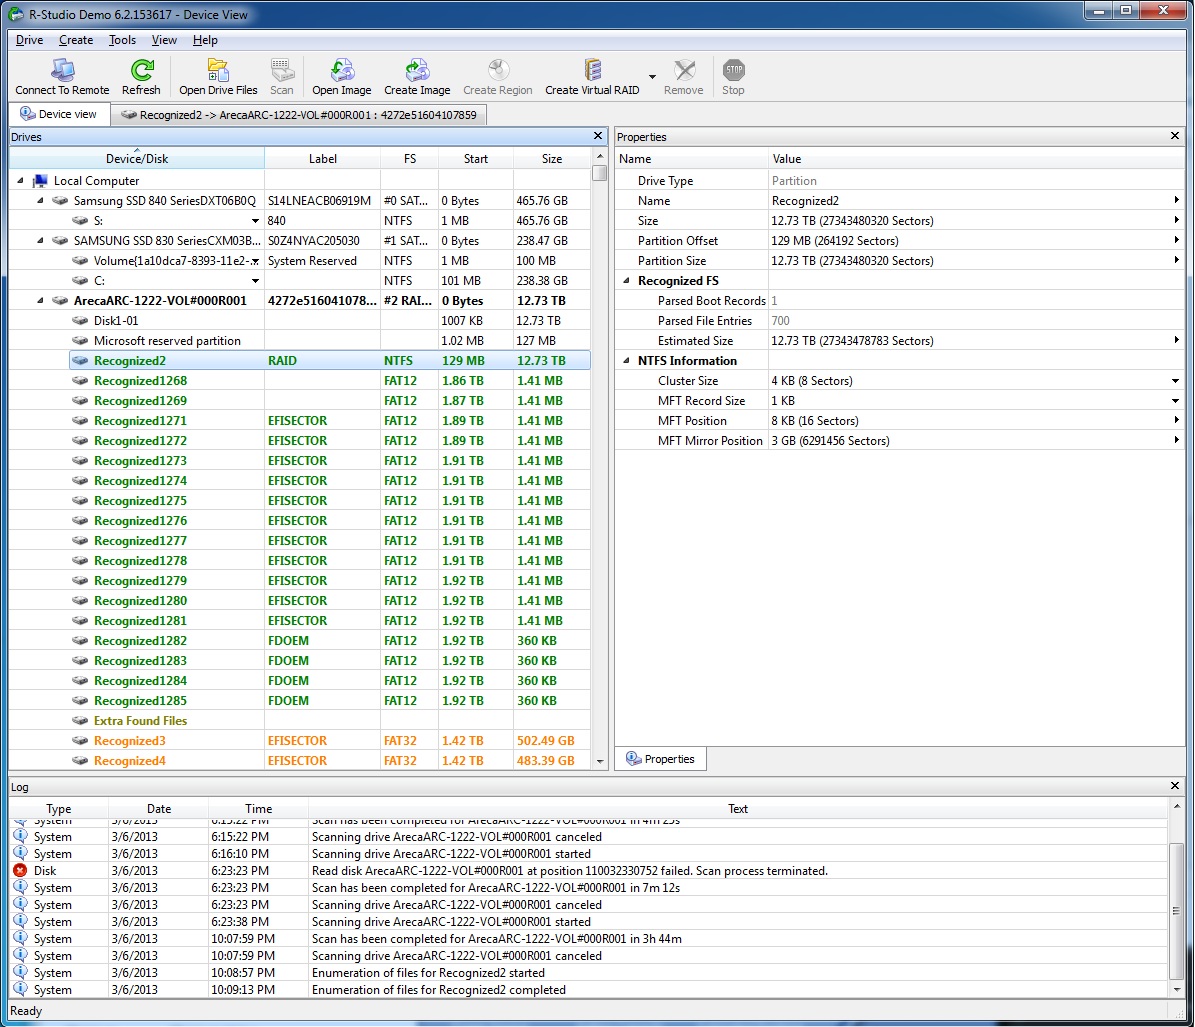Select the Recognized4 FAT32 partition
This screenshot has height=1027, width=1195.
click(x=329, y=760)
